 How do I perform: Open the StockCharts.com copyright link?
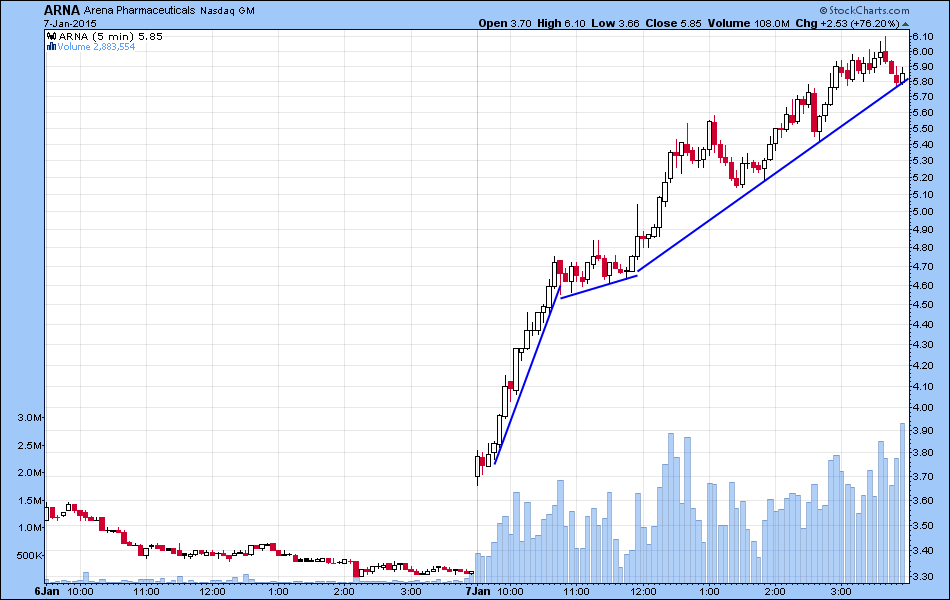pos(864,10)
